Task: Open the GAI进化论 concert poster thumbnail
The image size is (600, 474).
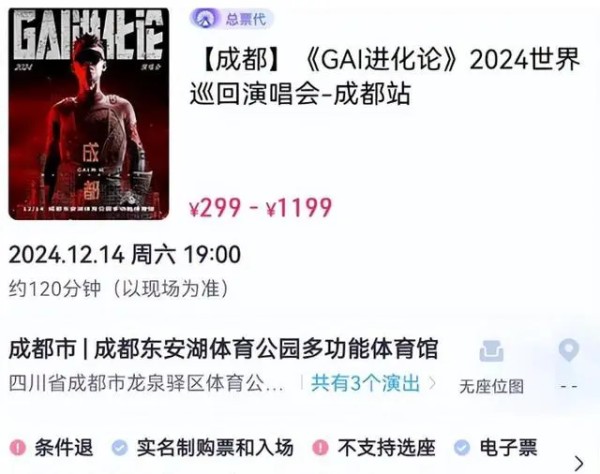Action: coord(89,114)
